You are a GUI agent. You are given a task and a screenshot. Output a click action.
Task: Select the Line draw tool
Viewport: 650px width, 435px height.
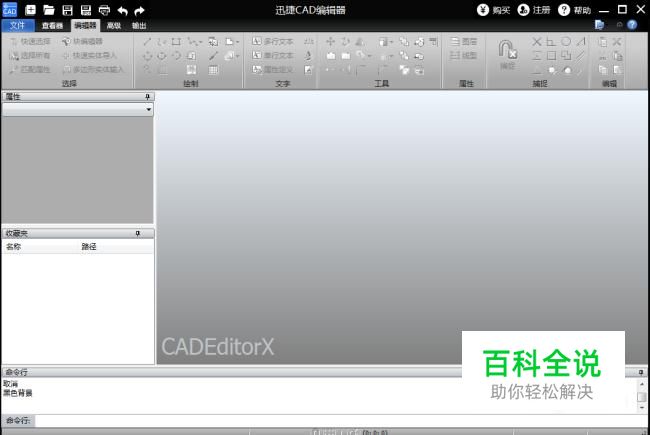point(147,41)
